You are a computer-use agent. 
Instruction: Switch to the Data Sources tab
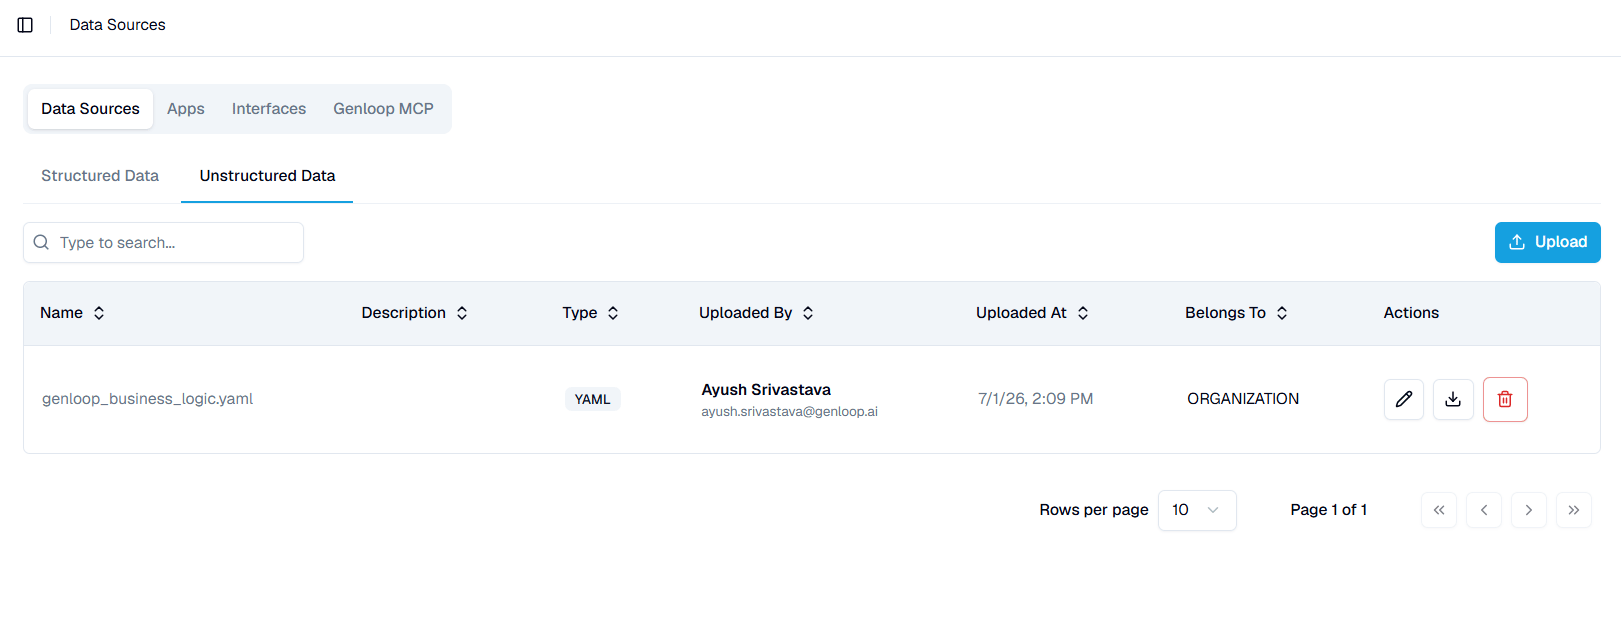pos(90,109)
